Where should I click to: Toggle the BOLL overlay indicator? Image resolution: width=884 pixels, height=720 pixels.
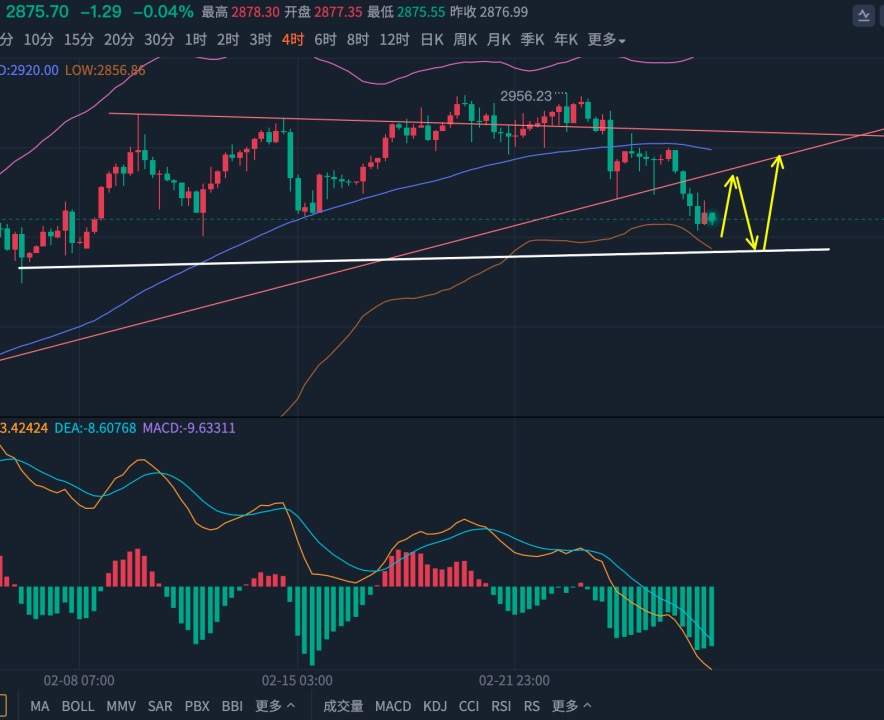(78, 706)
